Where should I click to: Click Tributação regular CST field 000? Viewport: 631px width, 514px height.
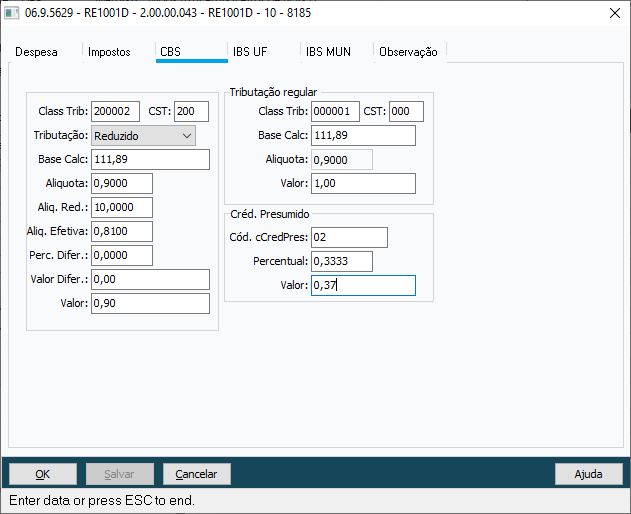(x=406, y=111)
